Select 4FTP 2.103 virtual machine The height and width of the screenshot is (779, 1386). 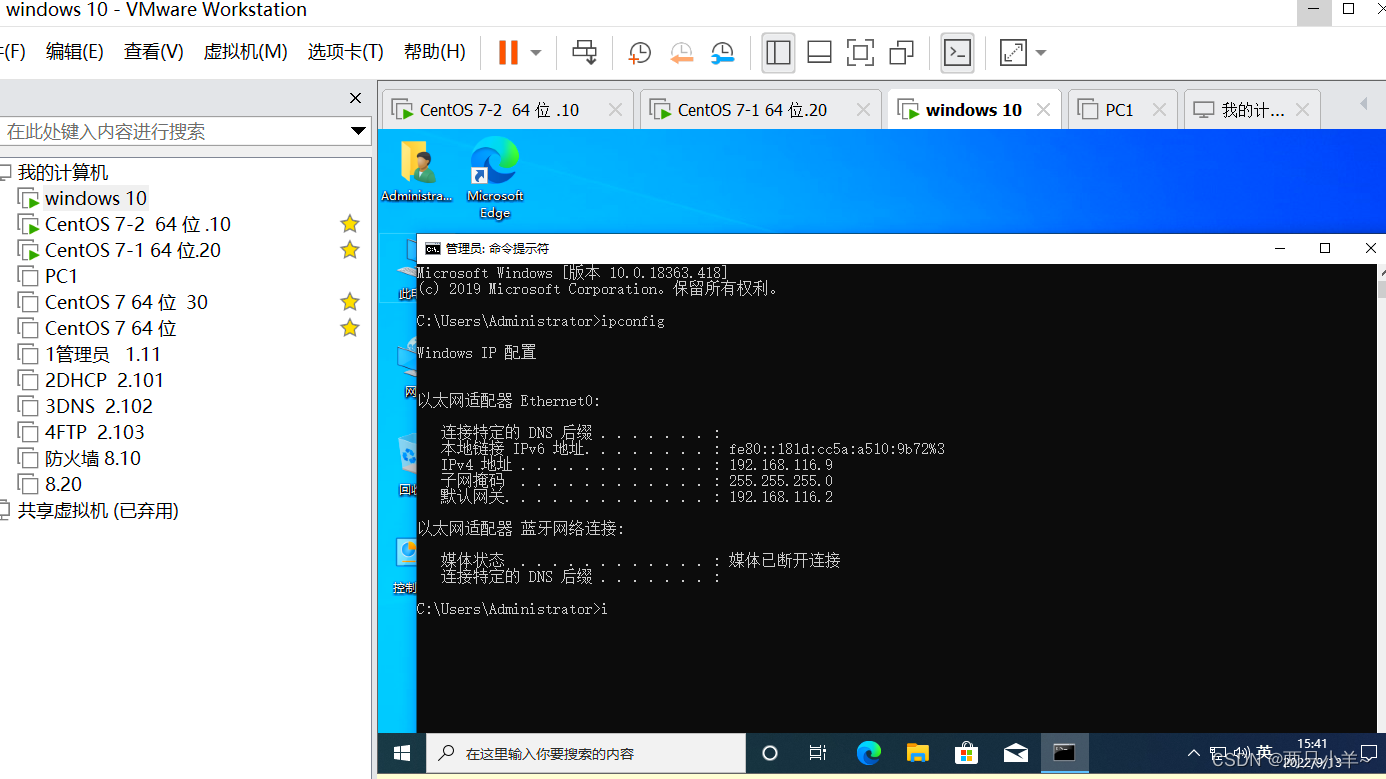tap(94, 432)
